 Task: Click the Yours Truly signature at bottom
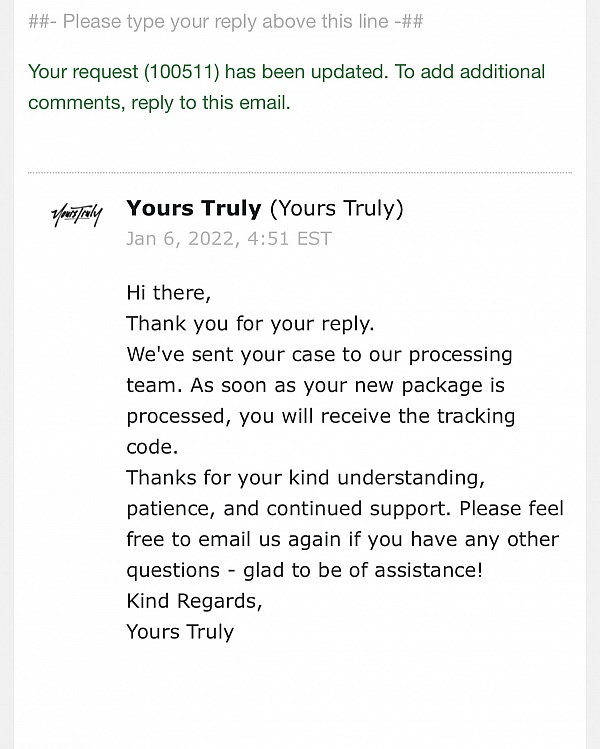pyautogui.click(x=180, y=632)
